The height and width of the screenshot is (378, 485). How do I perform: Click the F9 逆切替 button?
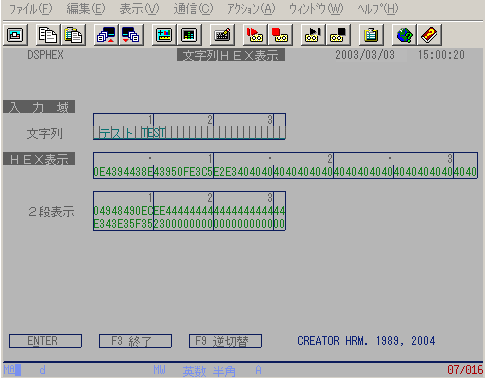[x=225, y=341]
